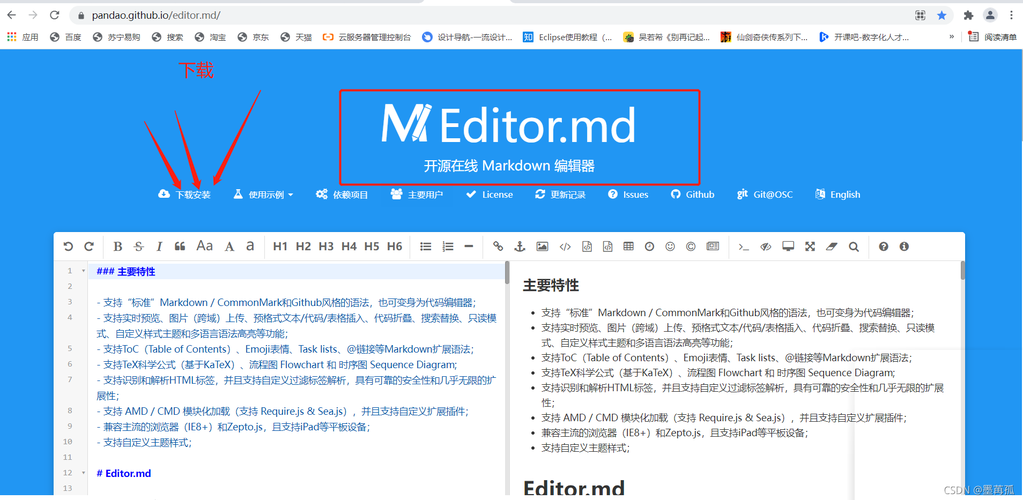Viewport: 1023px width, 500px height.
Task: Open the emoji picker smiley icon
Action: (x=670, y=247)
